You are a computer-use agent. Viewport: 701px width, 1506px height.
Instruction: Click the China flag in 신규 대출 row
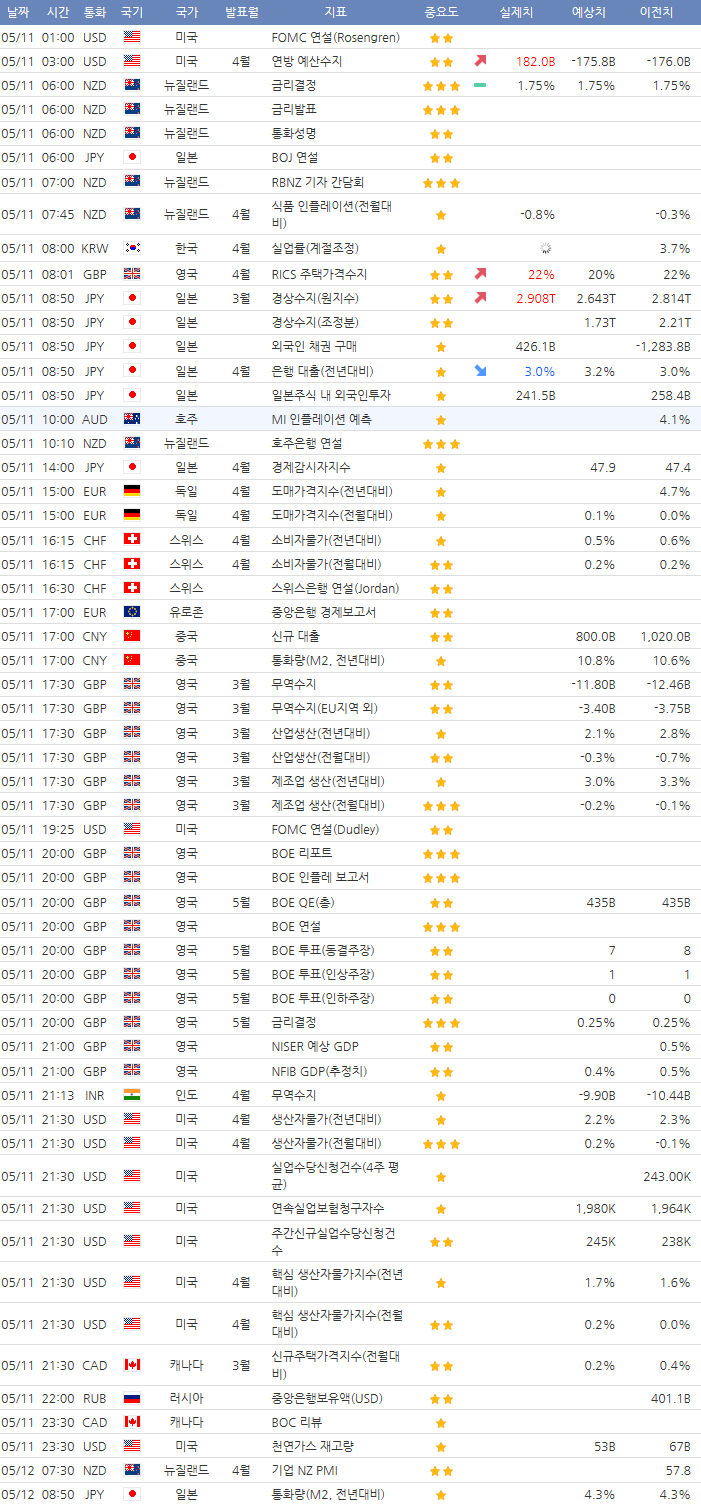click(x=132, y=636)
